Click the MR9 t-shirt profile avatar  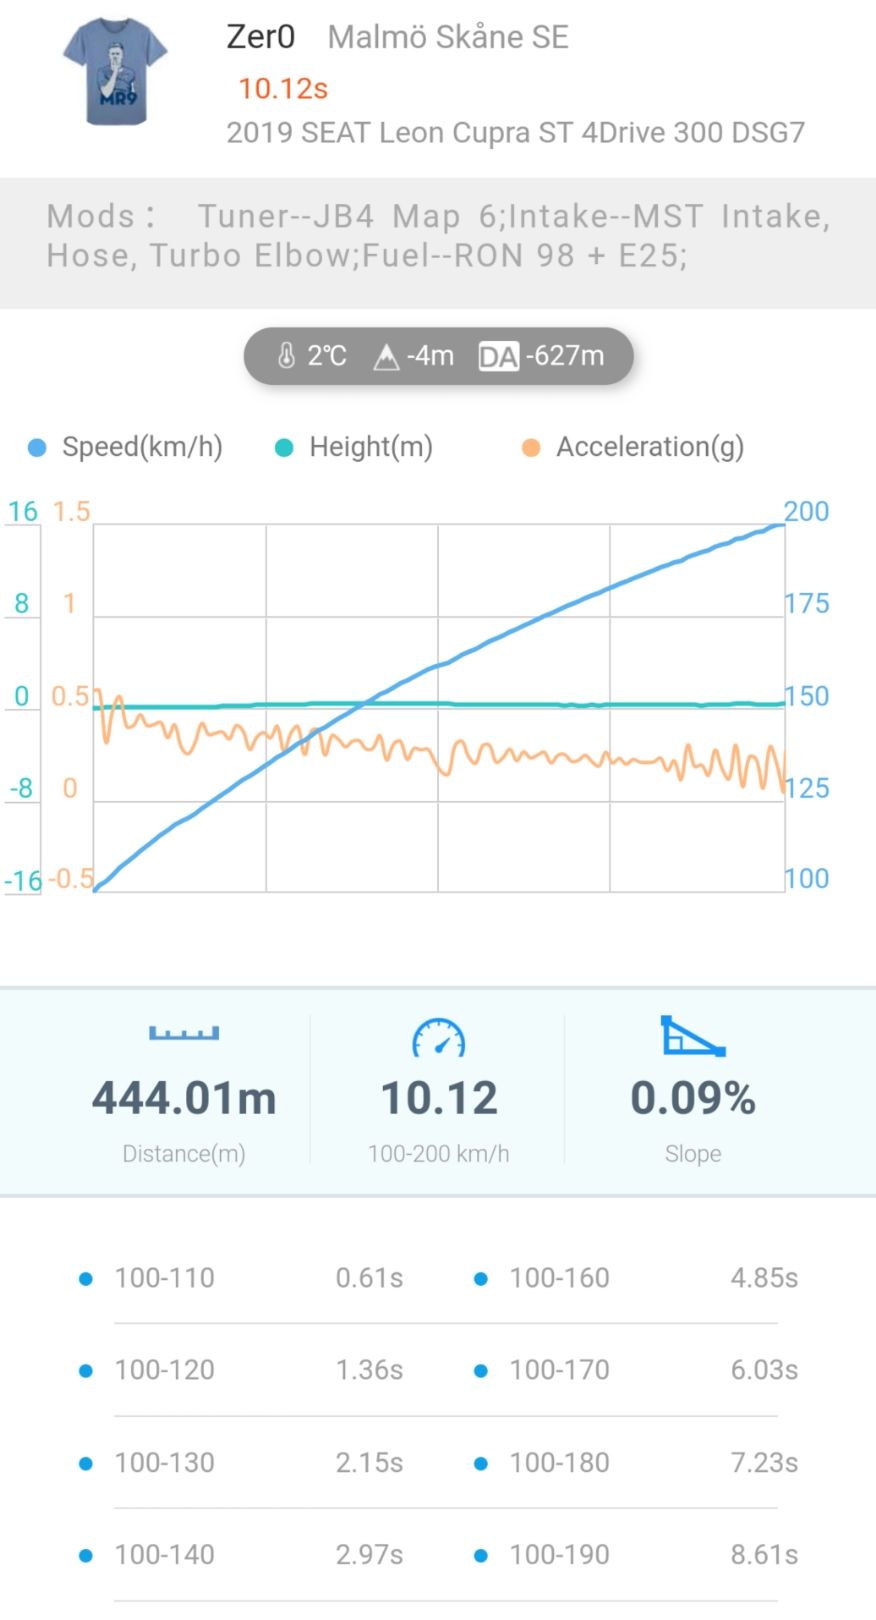115,72
